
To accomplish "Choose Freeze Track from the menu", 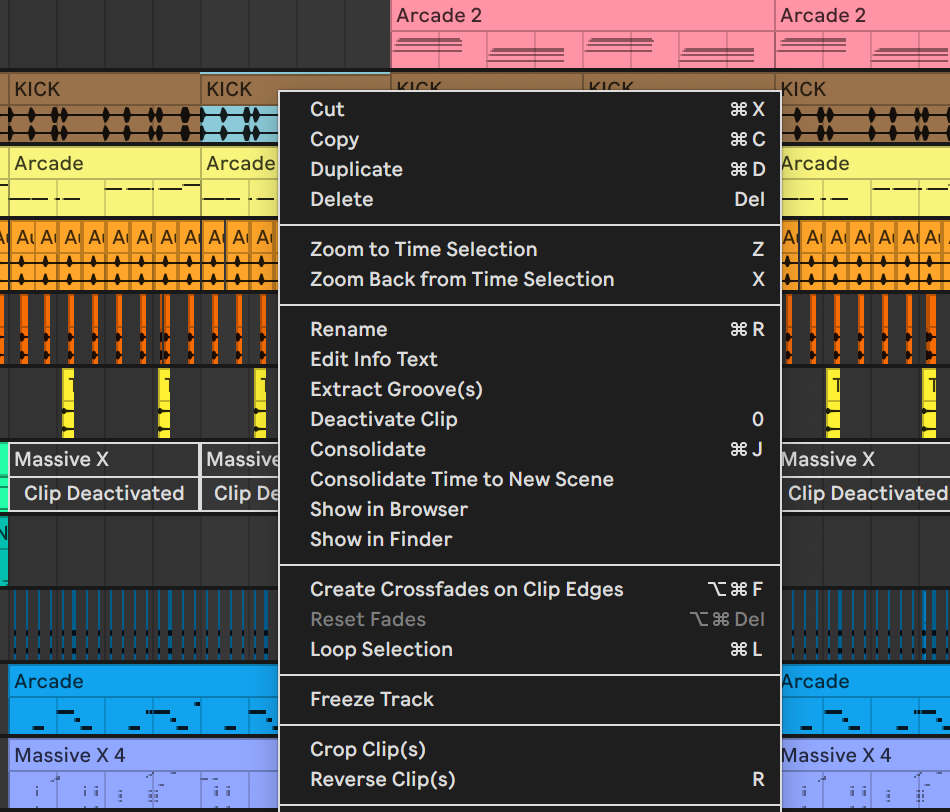I will point(530,699).
